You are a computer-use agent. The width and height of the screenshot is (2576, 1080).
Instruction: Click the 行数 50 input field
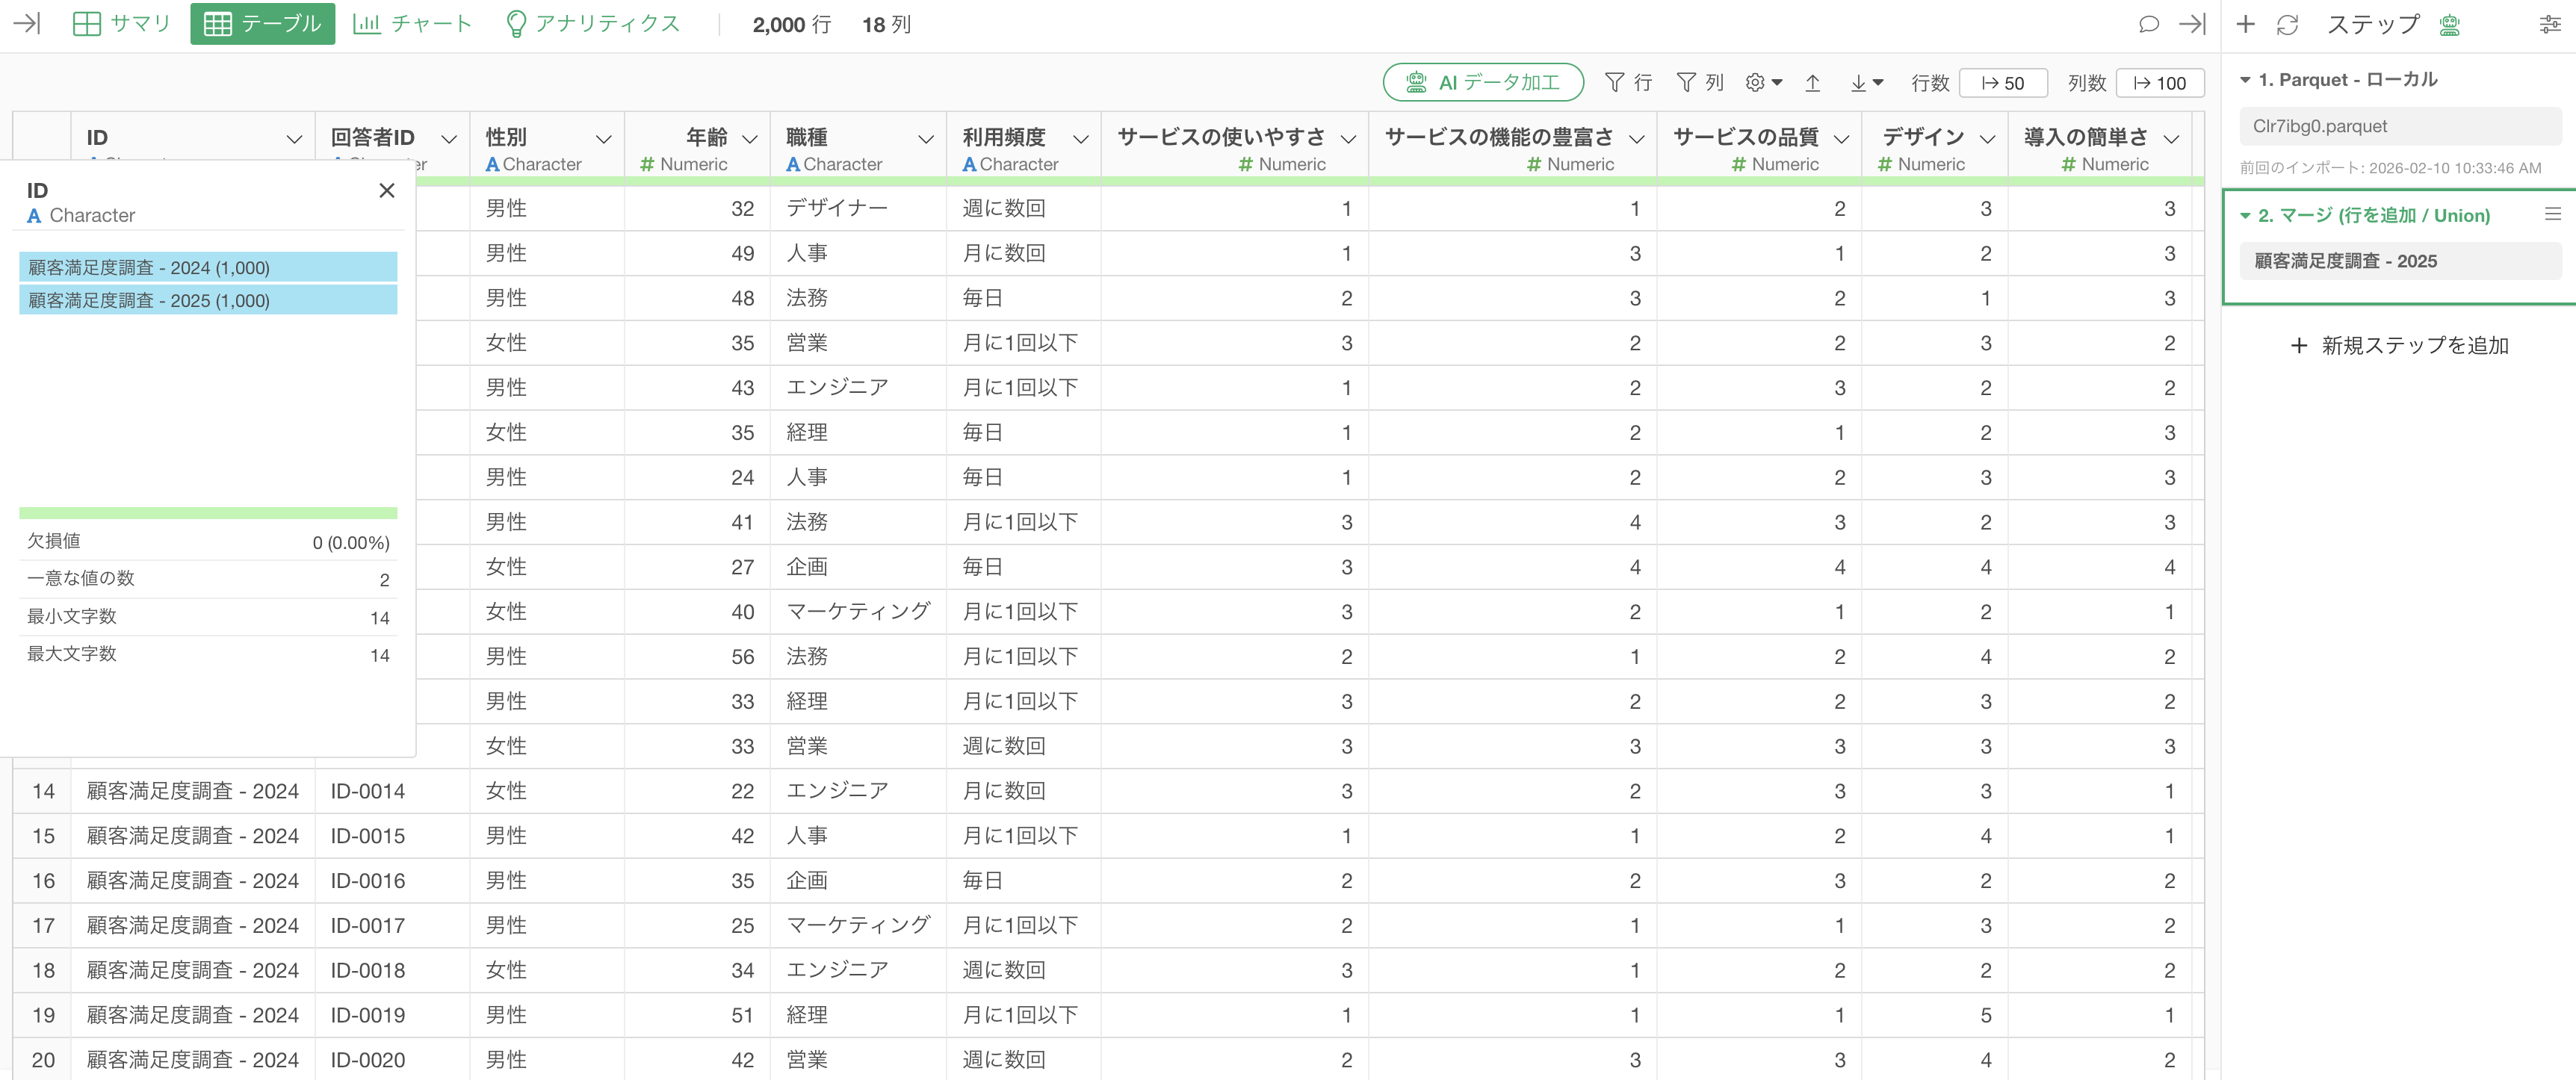(x=2003, y=83)
